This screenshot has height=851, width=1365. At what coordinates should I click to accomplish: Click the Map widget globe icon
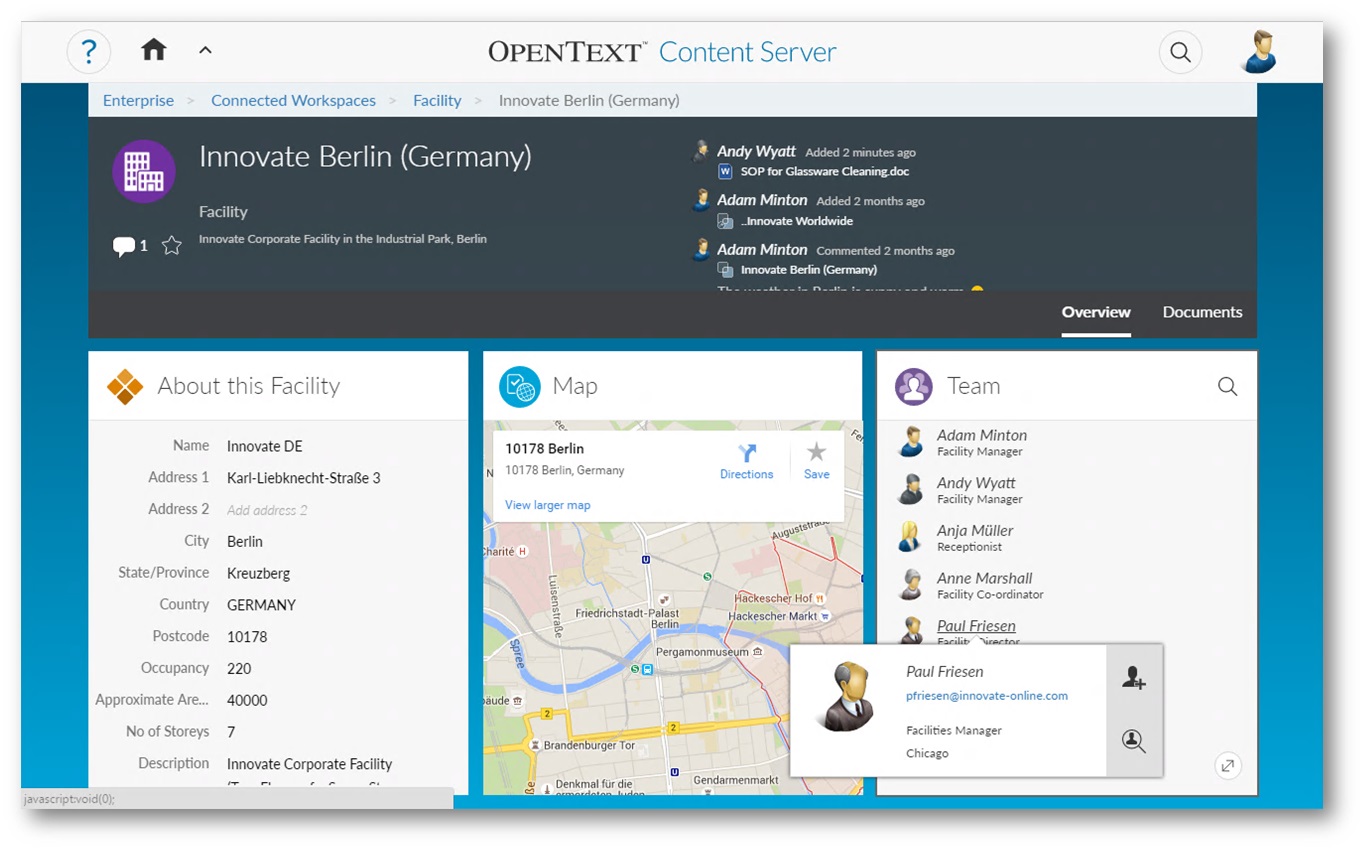[520, 386]
